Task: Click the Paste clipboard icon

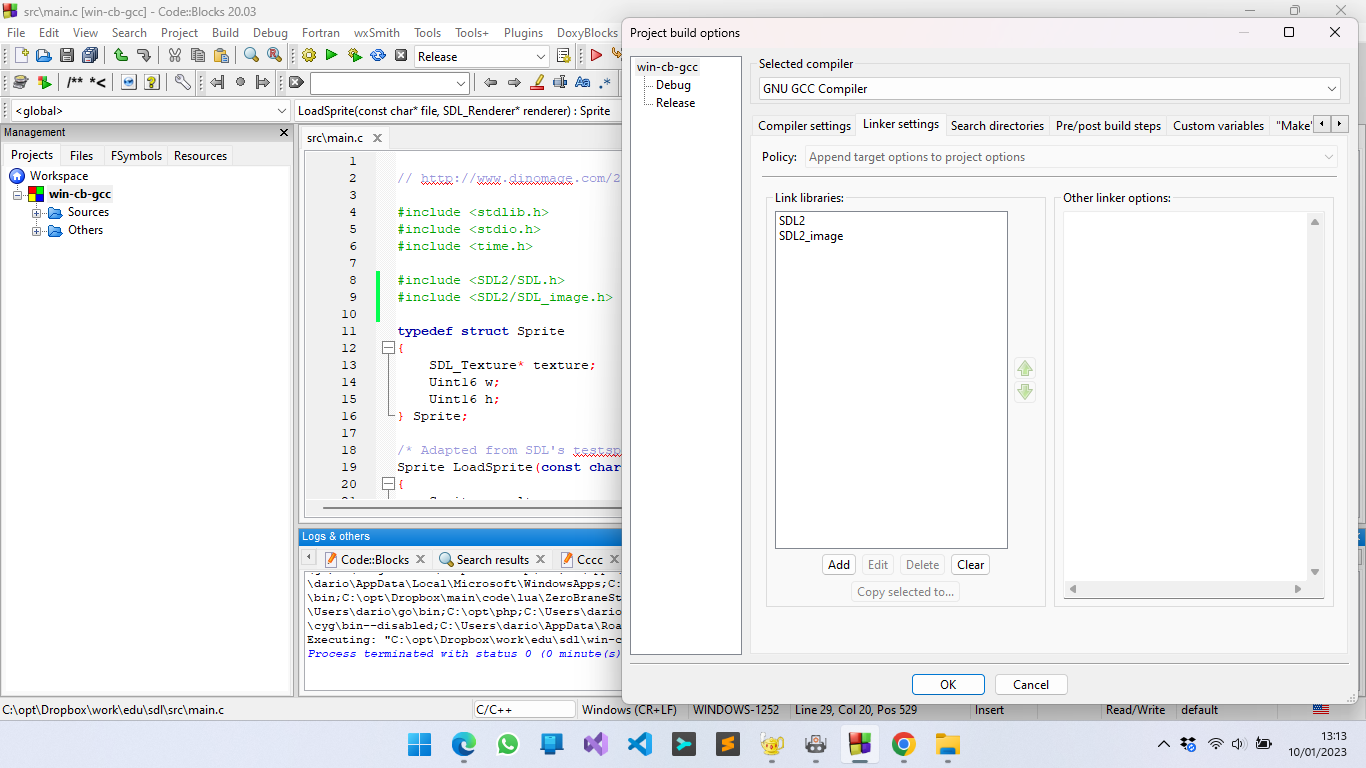Action: (221, 56)
